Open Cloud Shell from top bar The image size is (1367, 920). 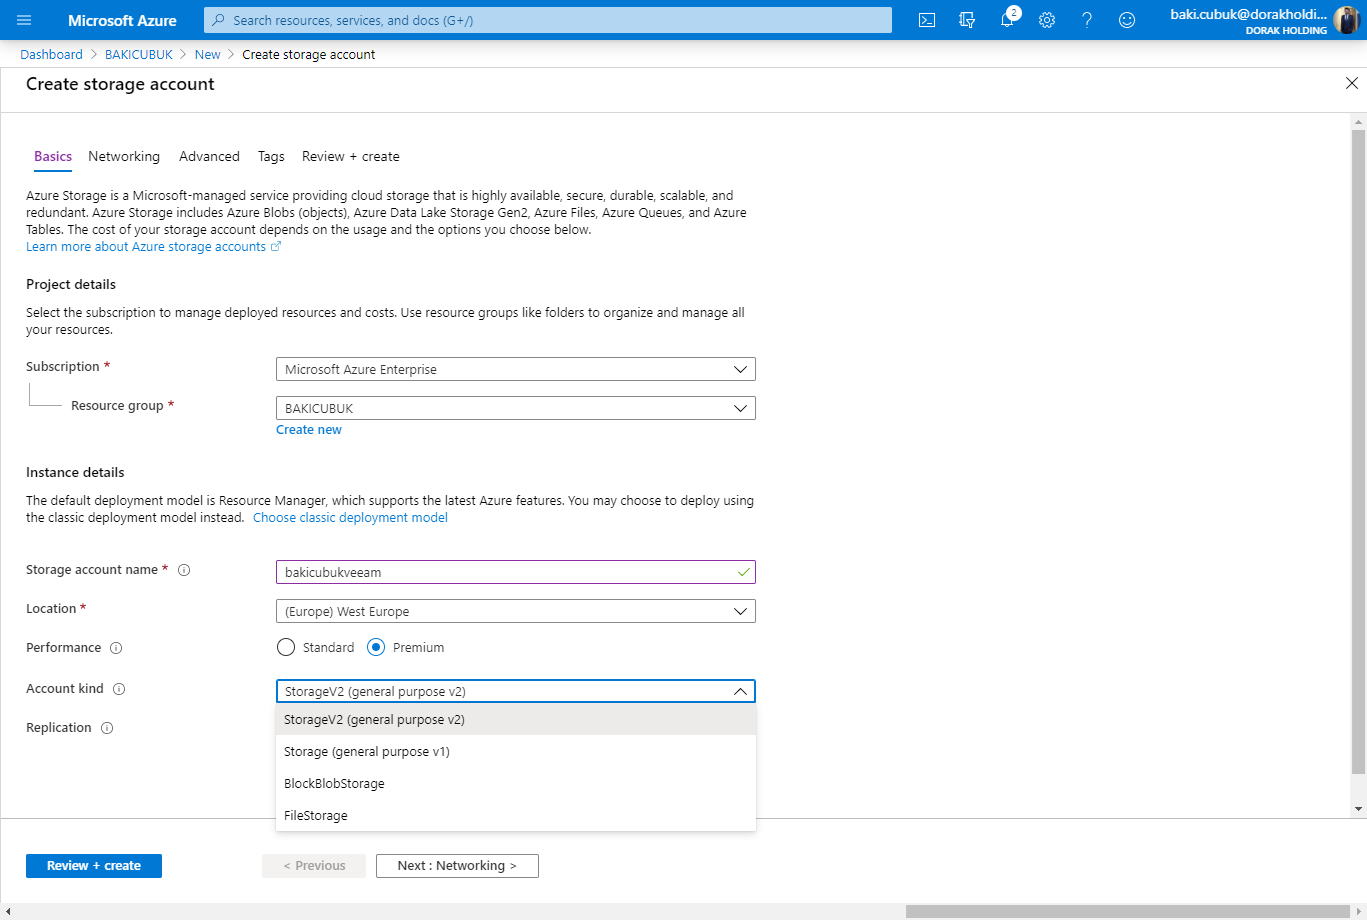point(927,20)
